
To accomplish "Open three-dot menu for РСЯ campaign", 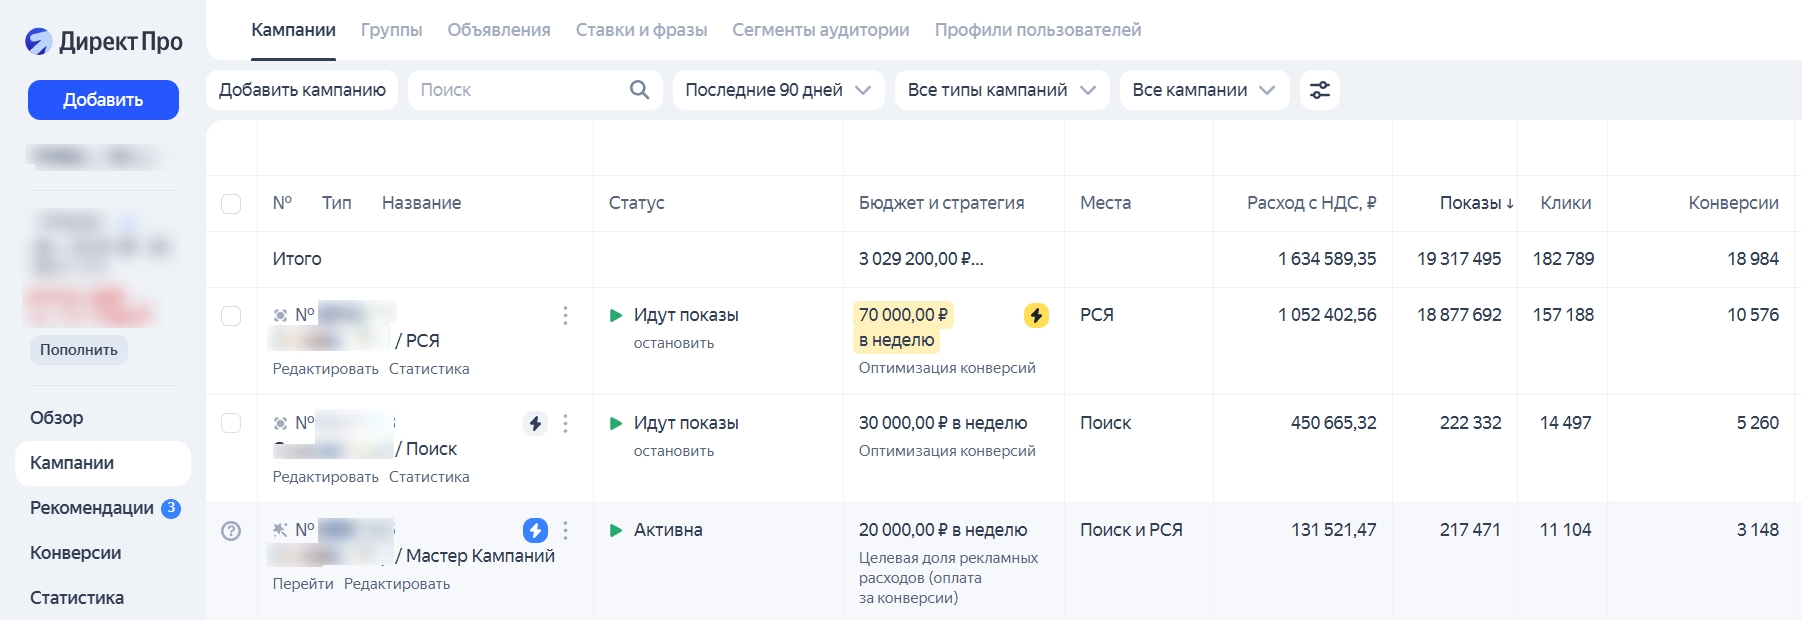I will [565, 316].
